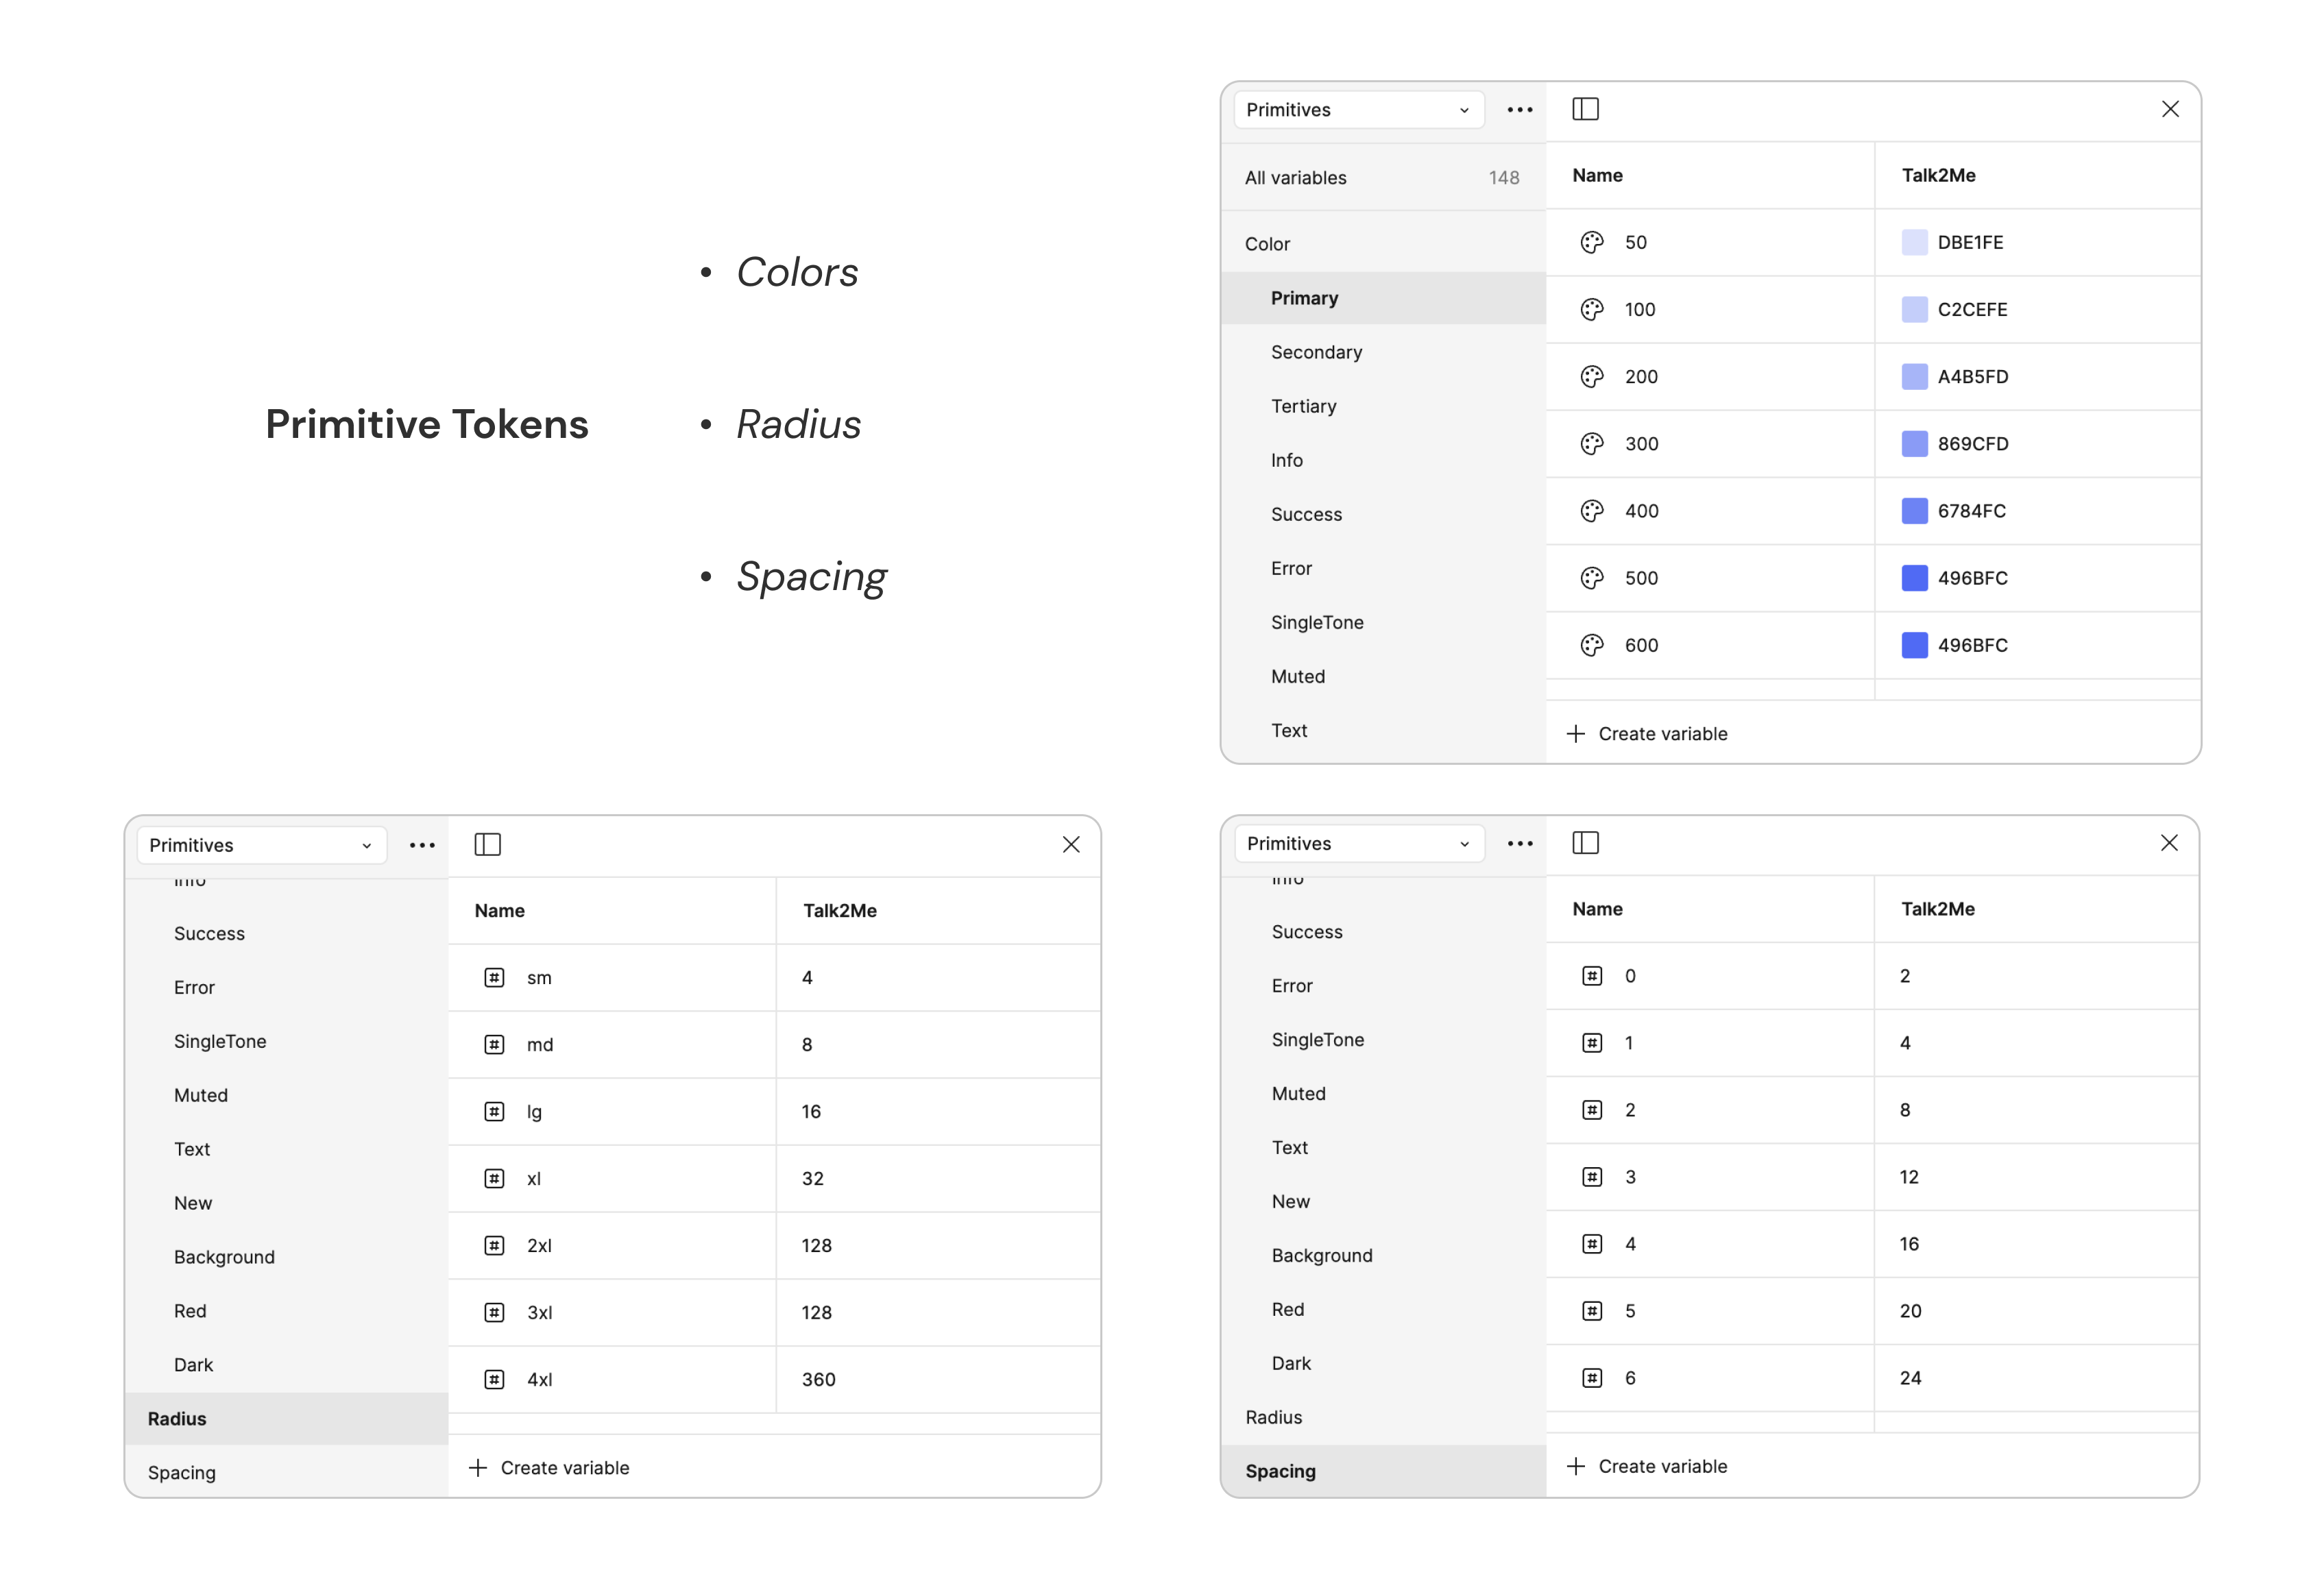Screen dimensions: 2324x1579
Task: Toggle sidebar icon in Spacing panel
Action: [x=1585, y=842]
